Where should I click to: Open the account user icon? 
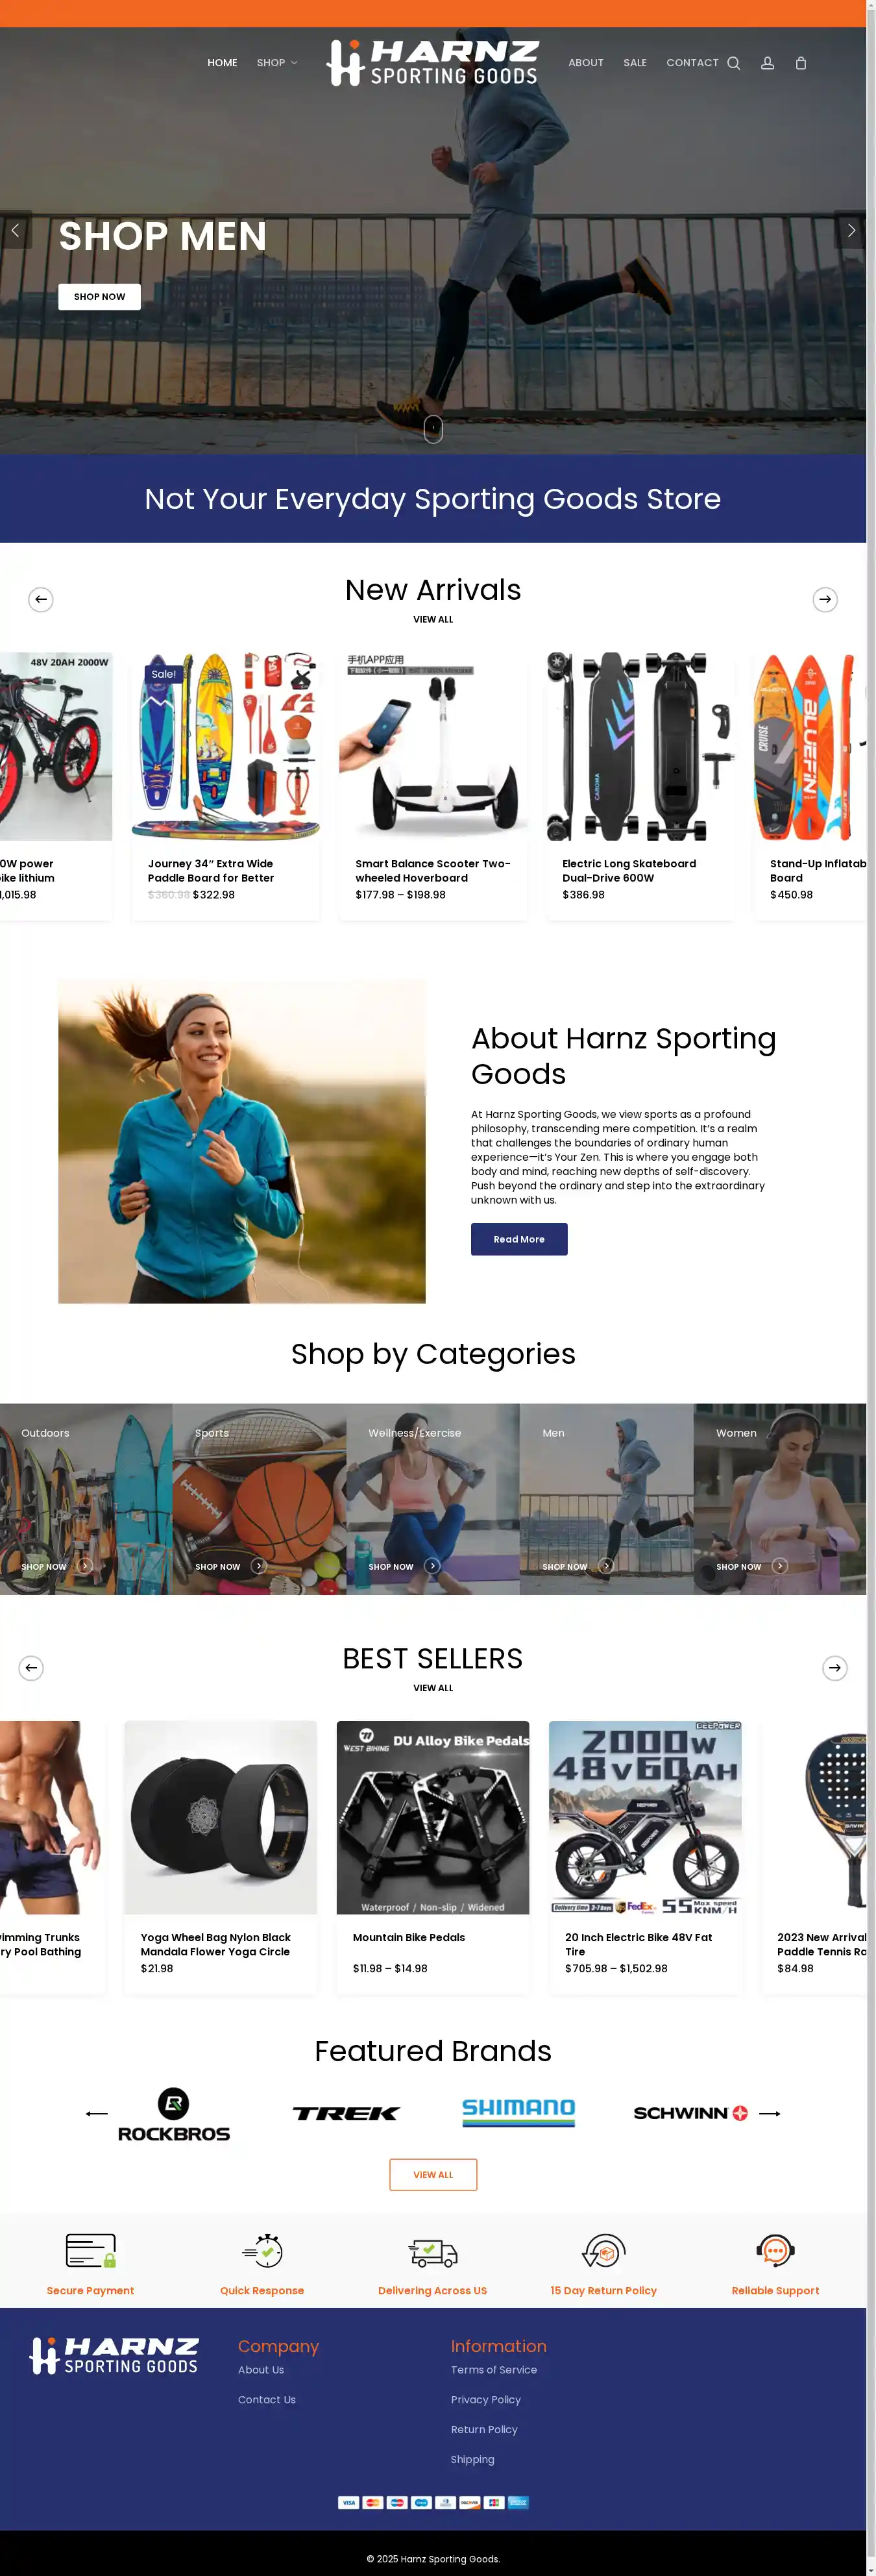[767, 63]
